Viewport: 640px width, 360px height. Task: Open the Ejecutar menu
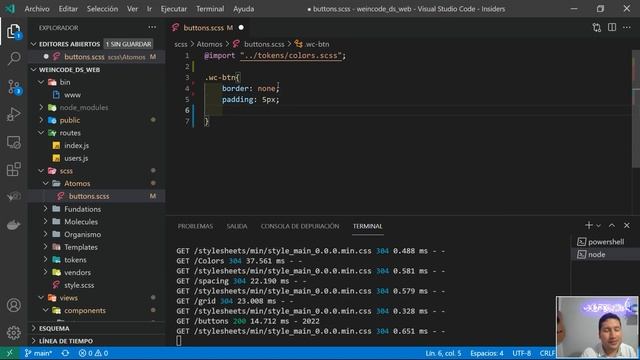coord(173,9)
